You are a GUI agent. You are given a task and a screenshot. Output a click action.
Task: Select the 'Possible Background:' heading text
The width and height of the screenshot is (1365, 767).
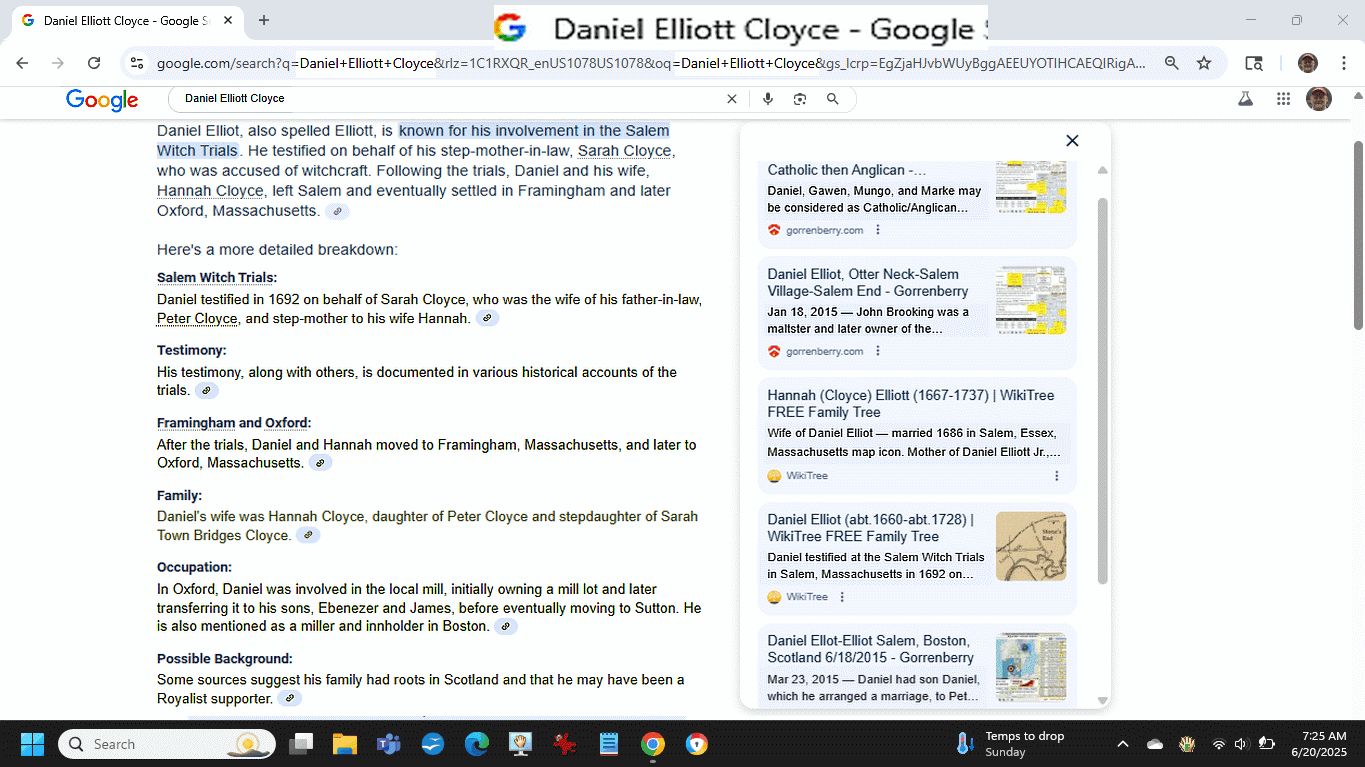(225, 659)
